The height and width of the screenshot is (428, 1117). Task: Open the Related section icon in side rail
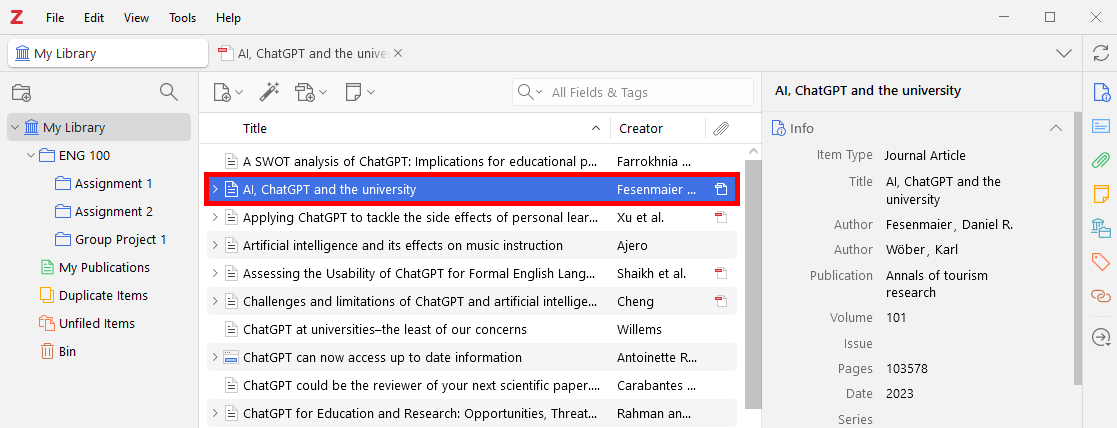point(1101,296)
